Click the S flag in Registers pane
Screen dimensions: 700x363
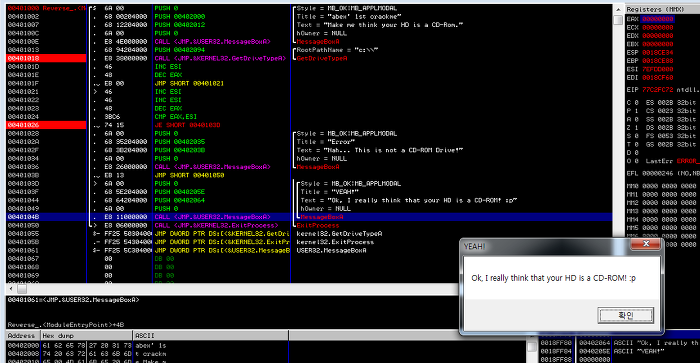(x=633, y=136)
